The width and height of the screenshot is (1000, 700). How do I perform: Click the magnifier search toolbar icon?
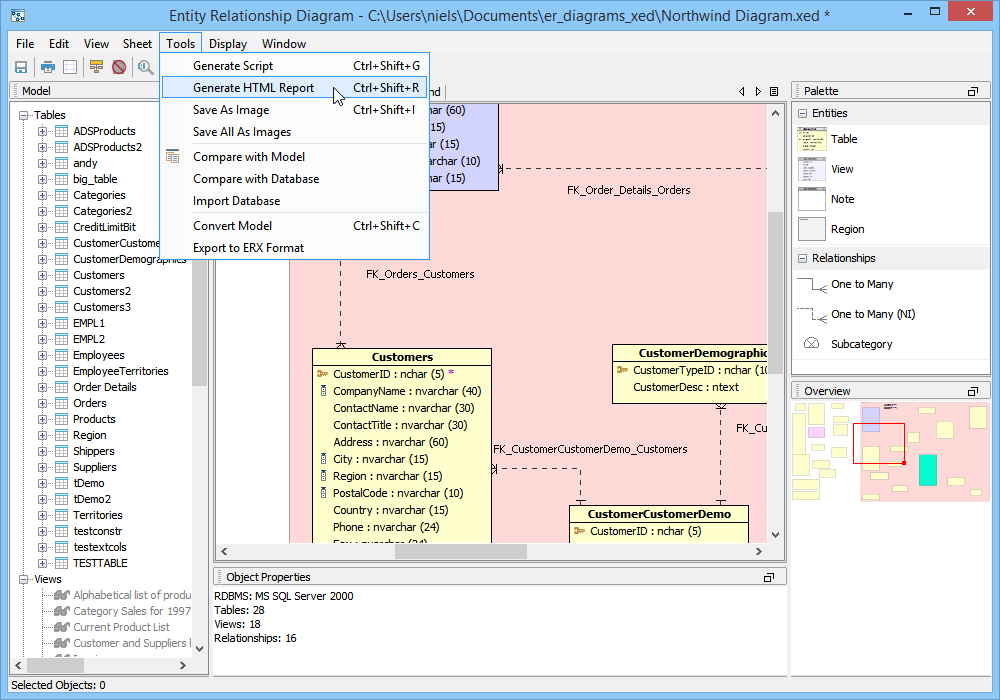tap(145, 67)
